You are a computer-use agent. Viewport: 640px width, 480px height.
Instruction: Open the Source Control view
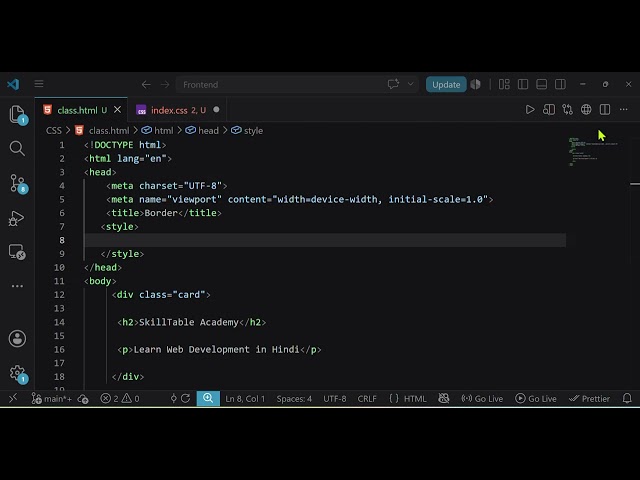coord(18,184)
